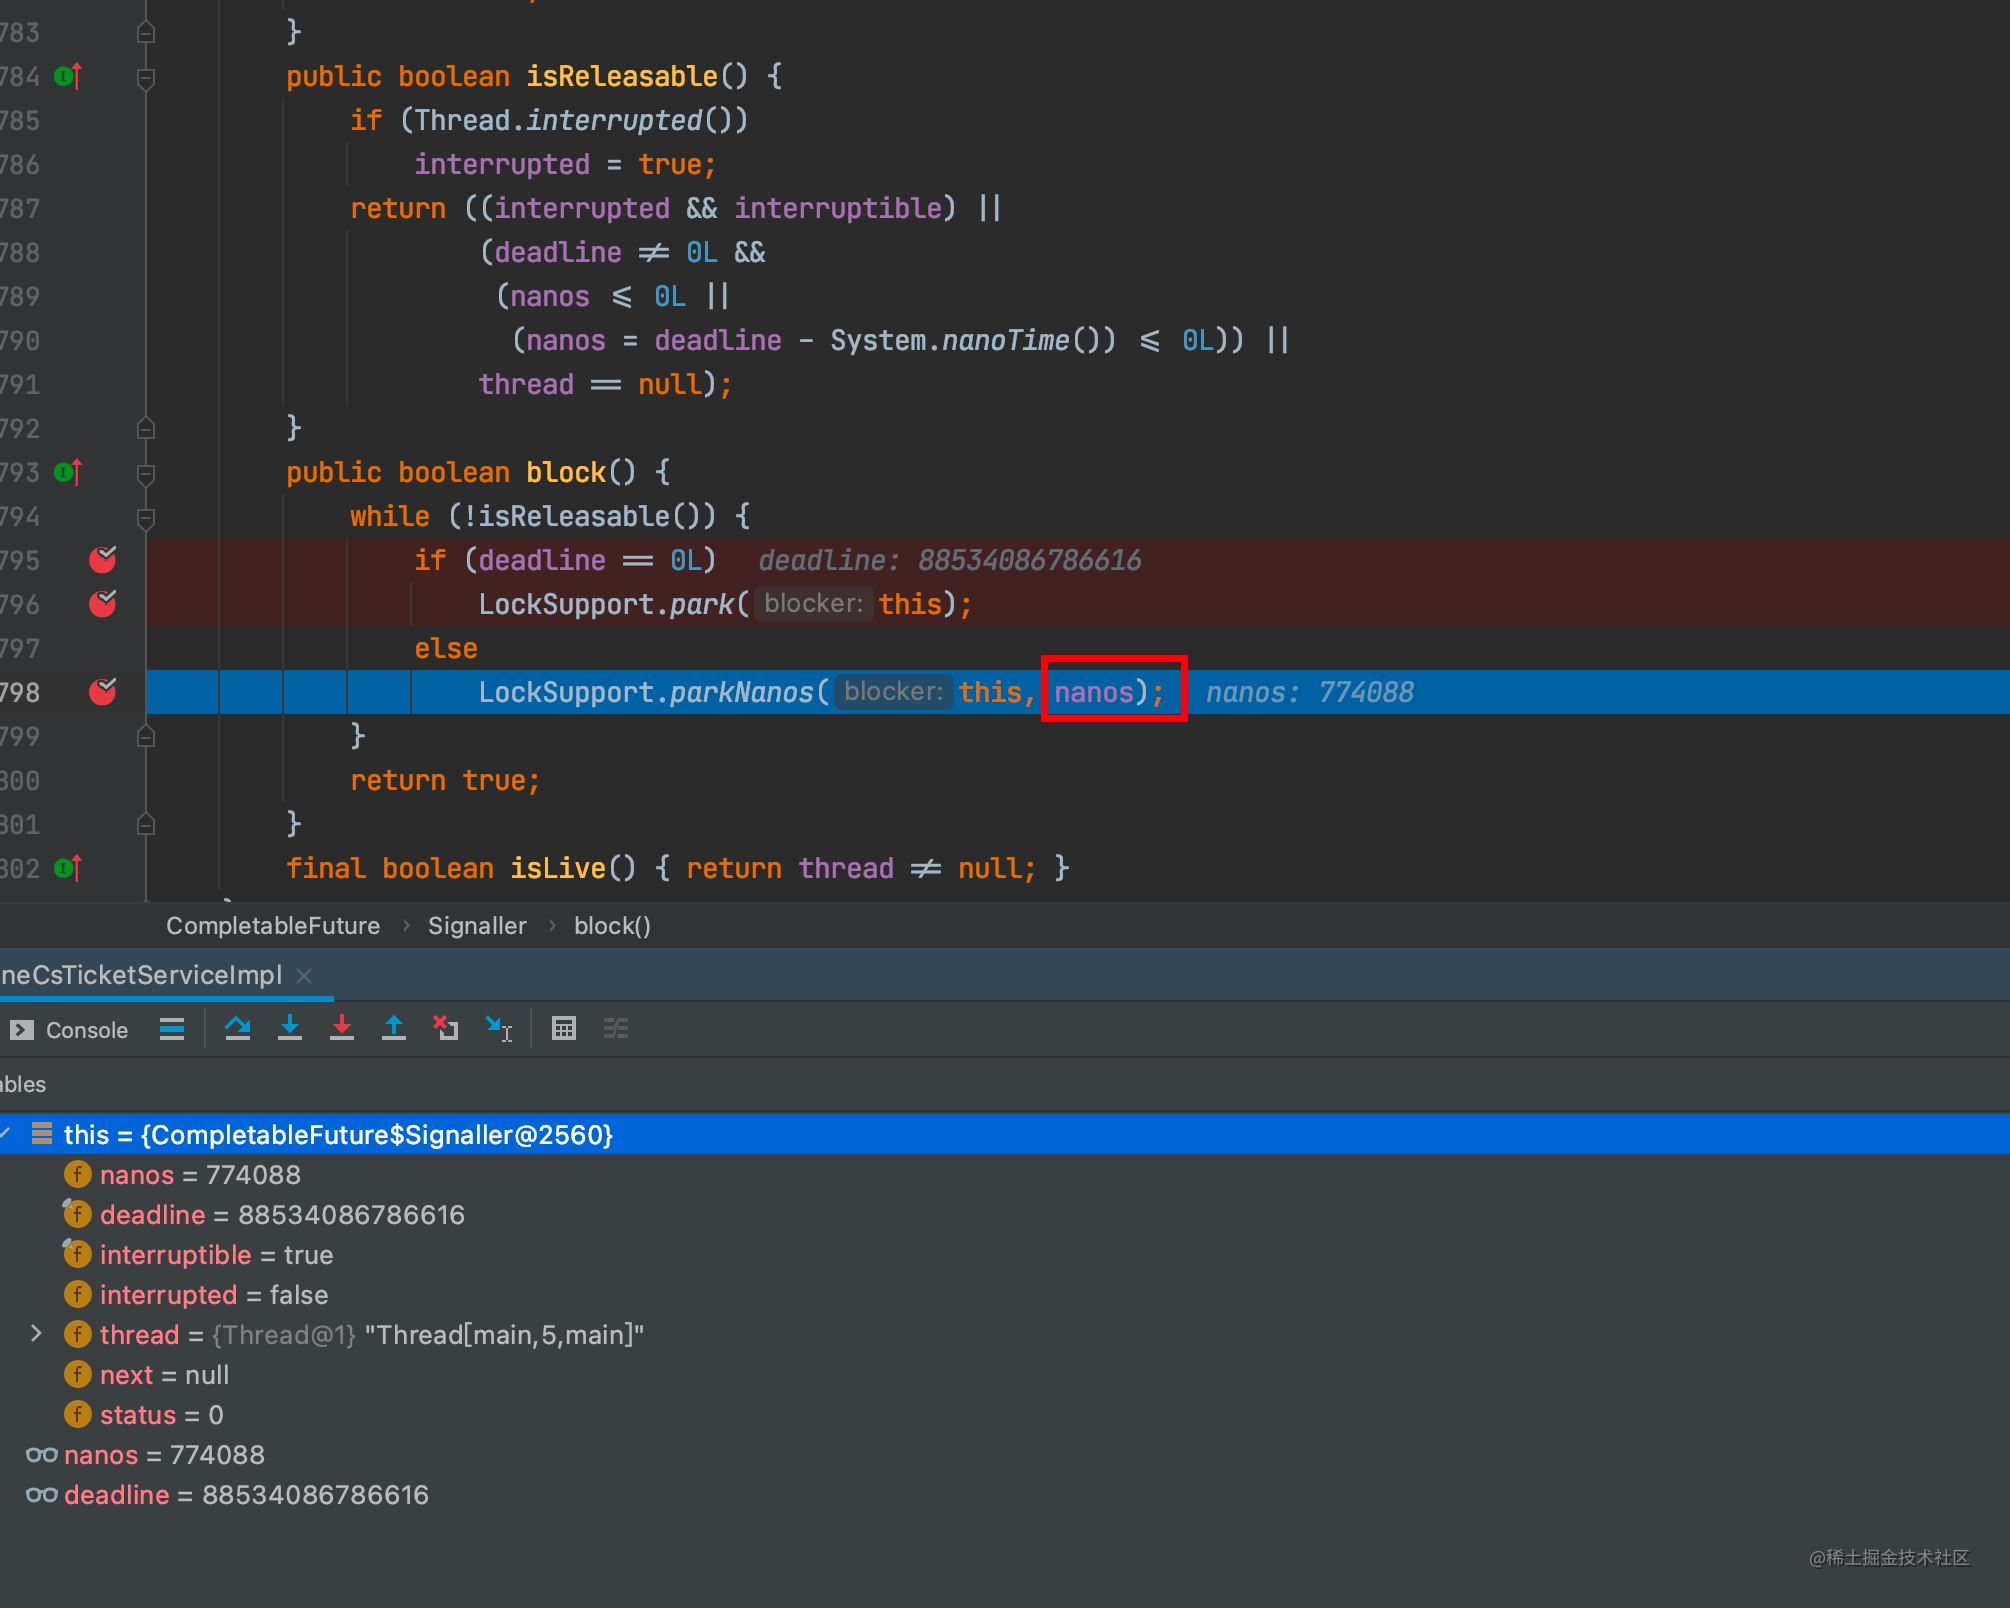Click the isReleasable method name on line 784
This screenshot has height=1608, width=2010.
click(x=622, y=76)
